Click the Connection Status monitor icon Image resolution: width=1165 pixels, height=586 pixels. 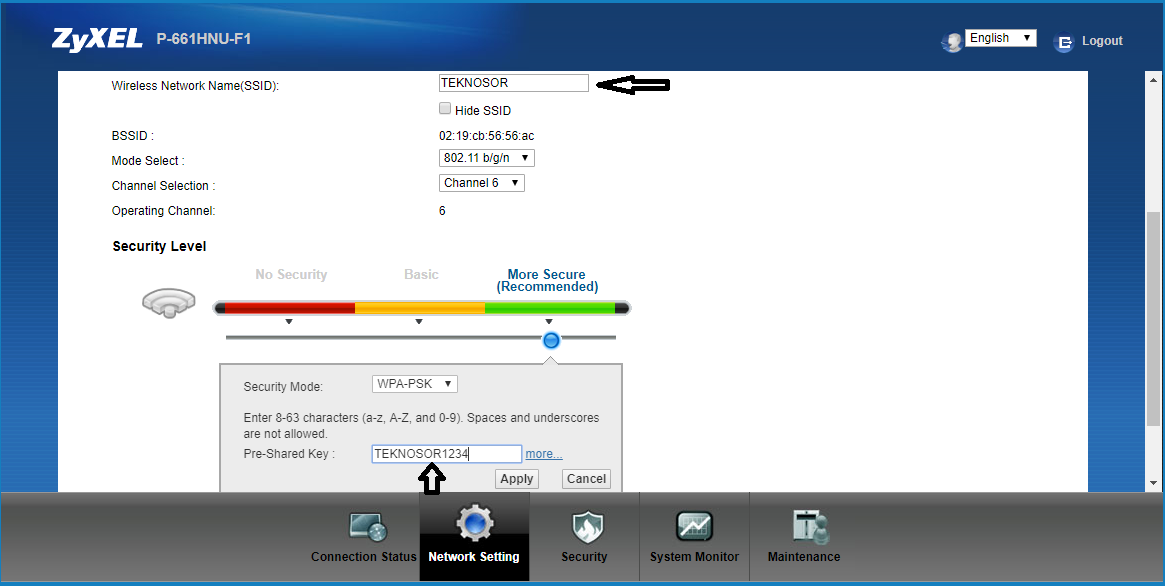(368, 527)
